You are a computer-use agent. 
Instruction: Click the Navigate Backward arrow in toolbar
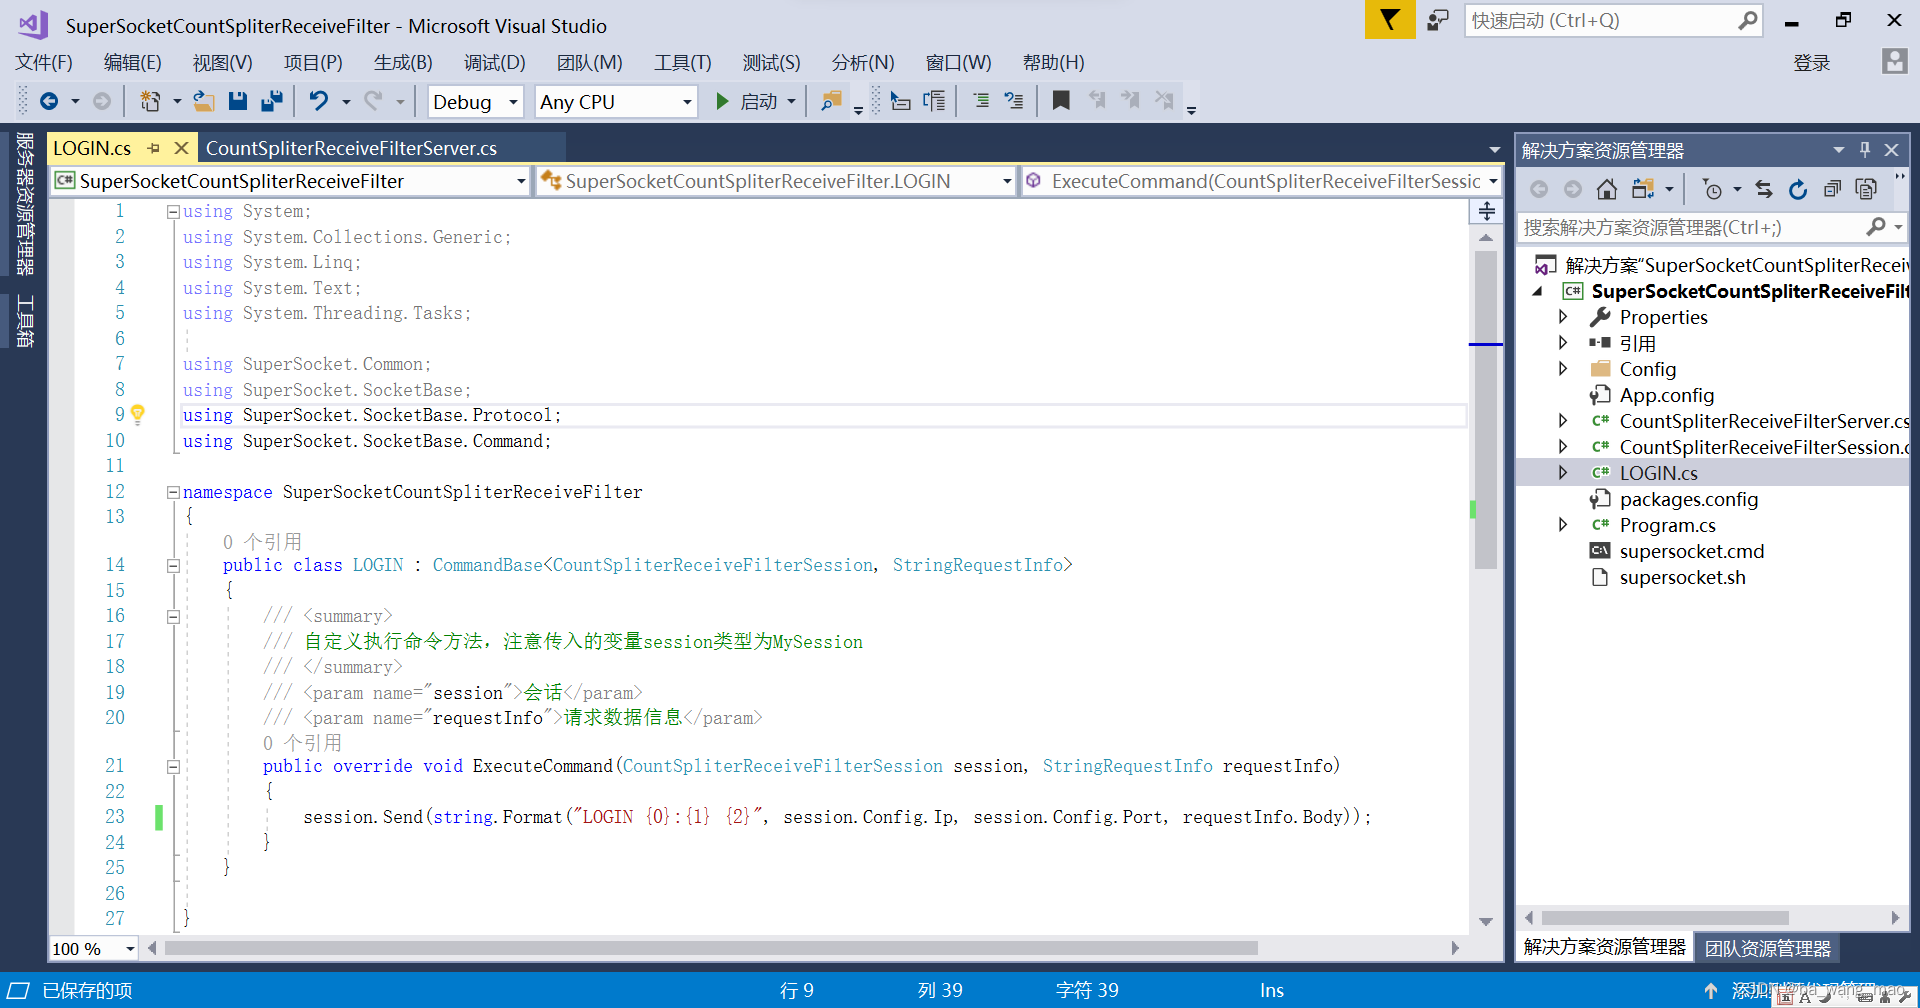tap(48, 101)
